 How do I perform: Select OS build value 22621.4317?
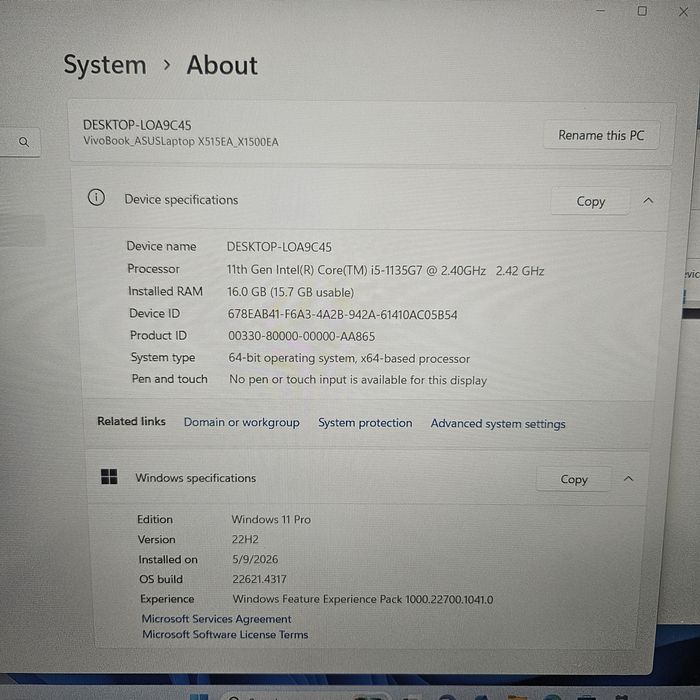click(259, 579)
